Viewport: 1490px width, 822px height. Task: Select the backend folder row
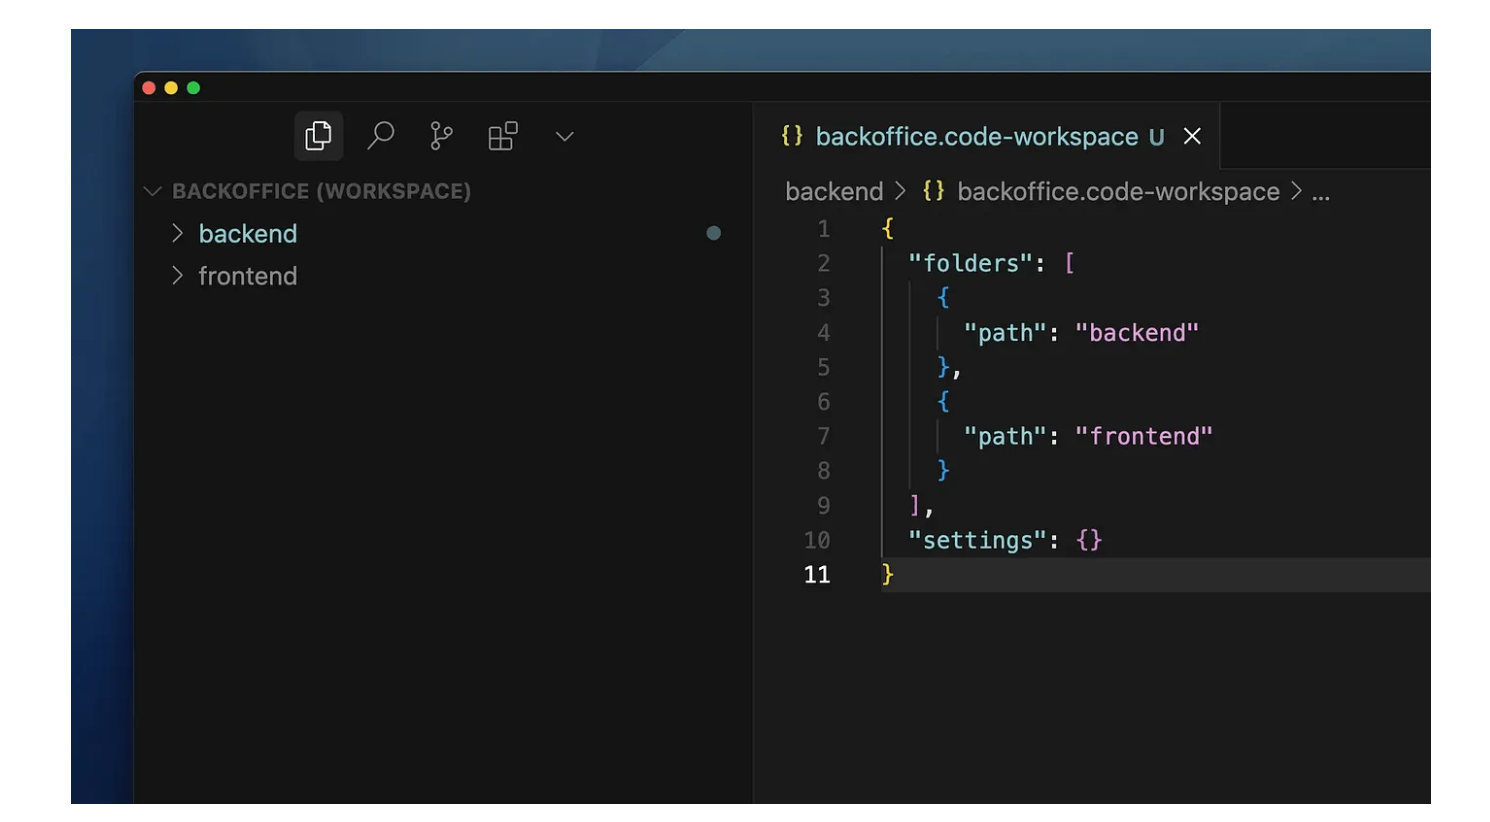[x=445, y=233]
